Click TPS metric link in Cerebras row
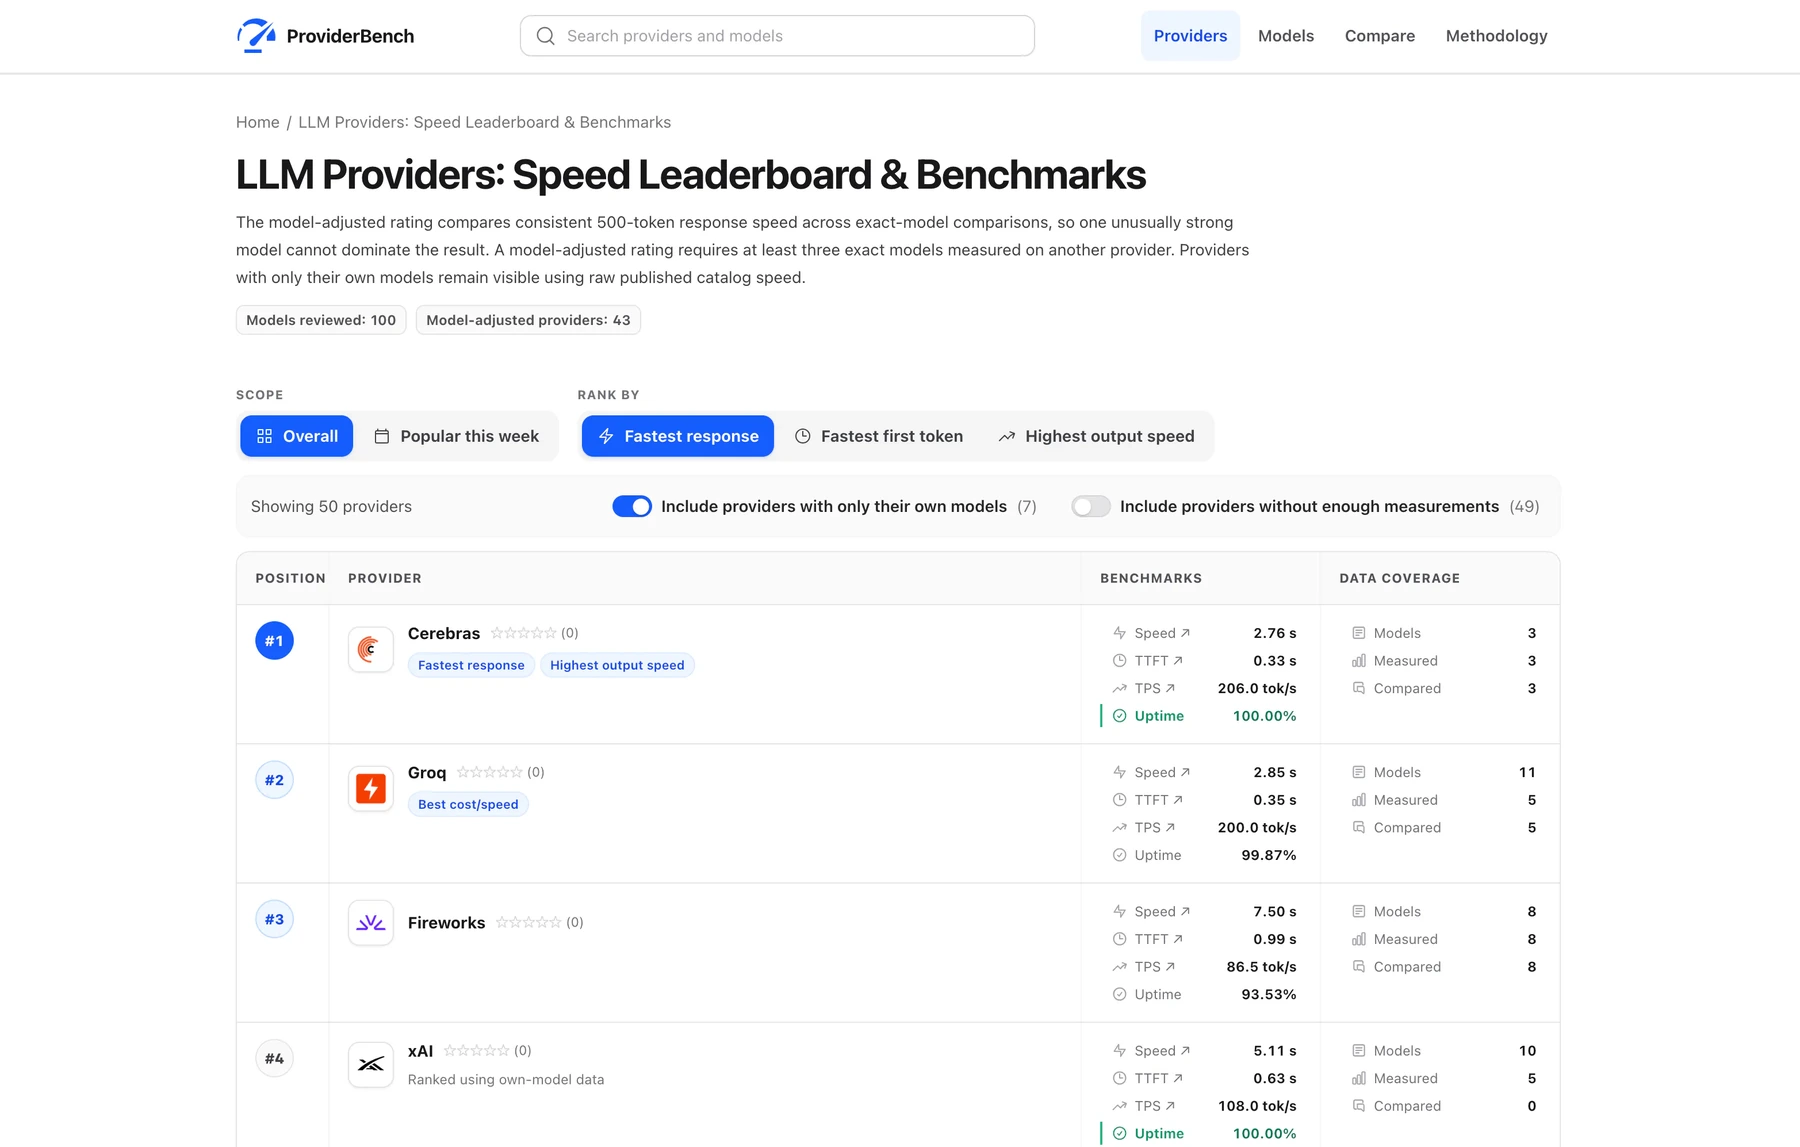Viewport: 1800px width, 1147px height. 1155,688
